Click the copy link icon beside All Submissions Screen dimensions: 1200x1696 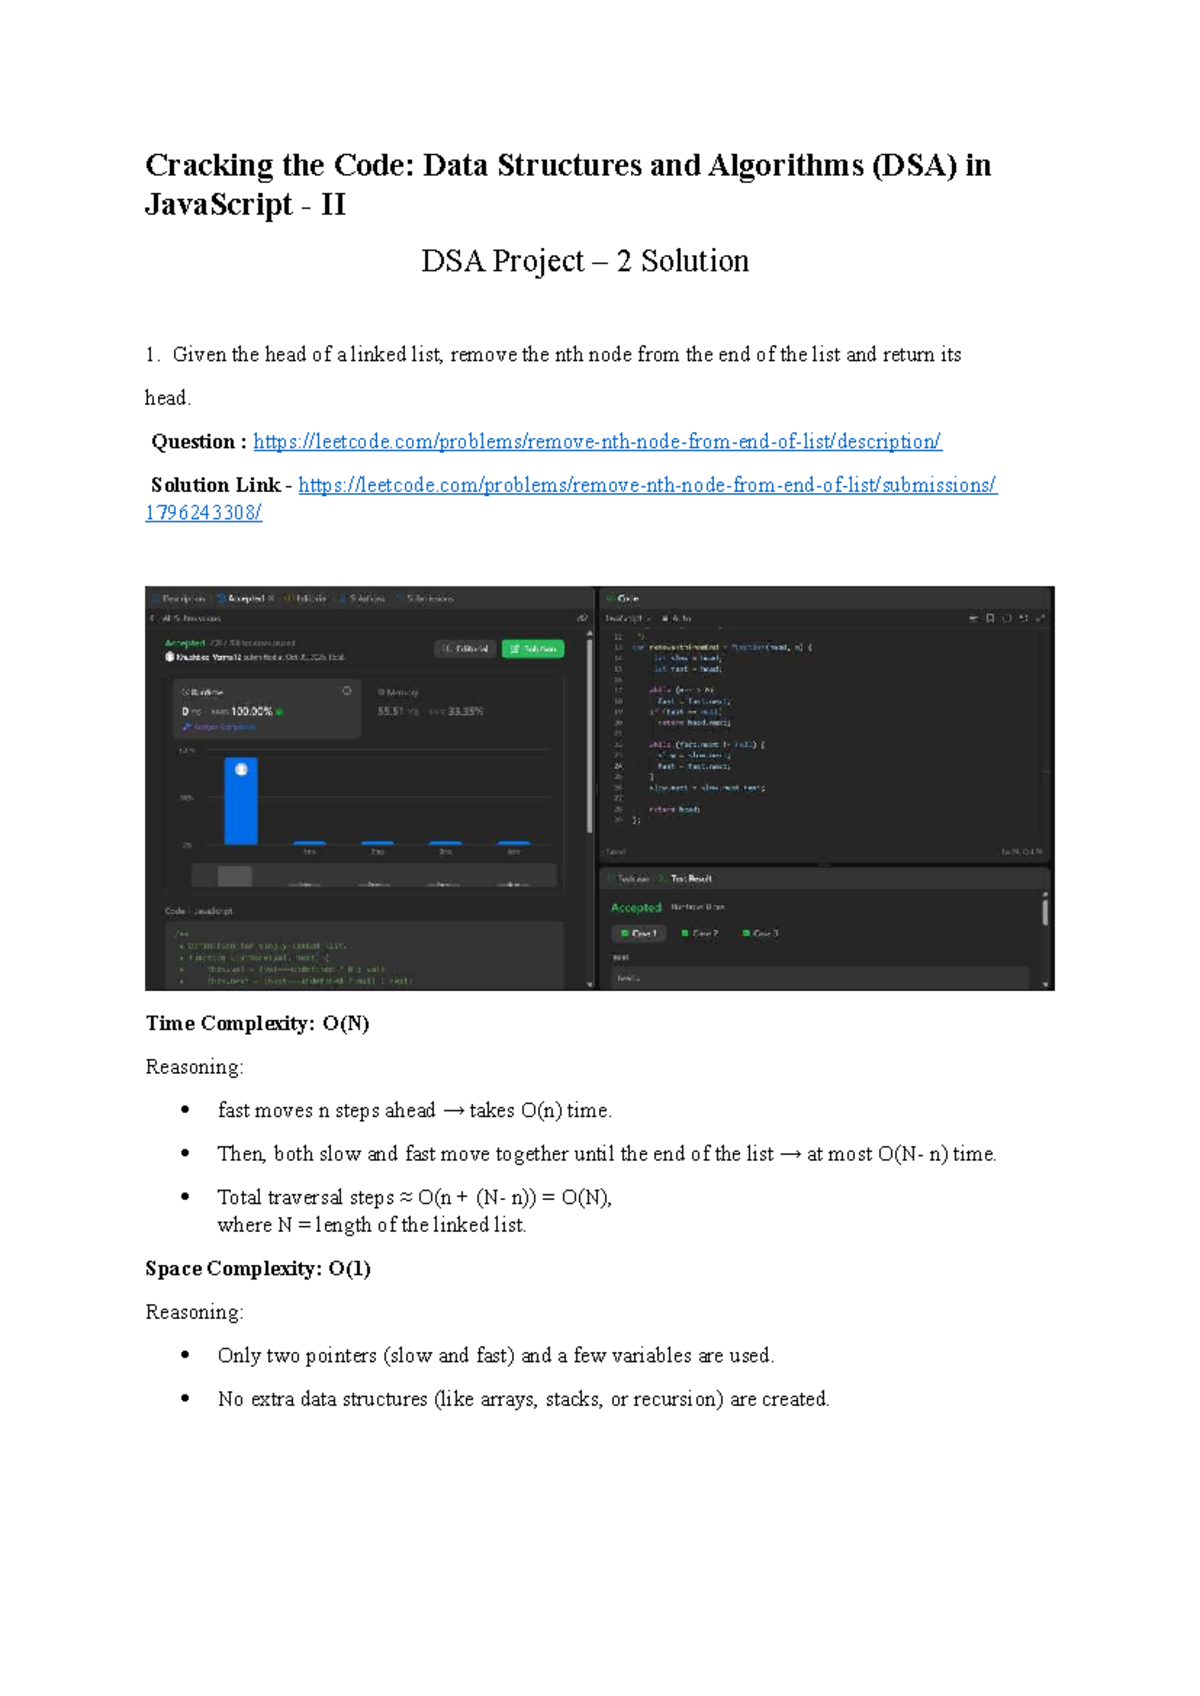(582, 618)
